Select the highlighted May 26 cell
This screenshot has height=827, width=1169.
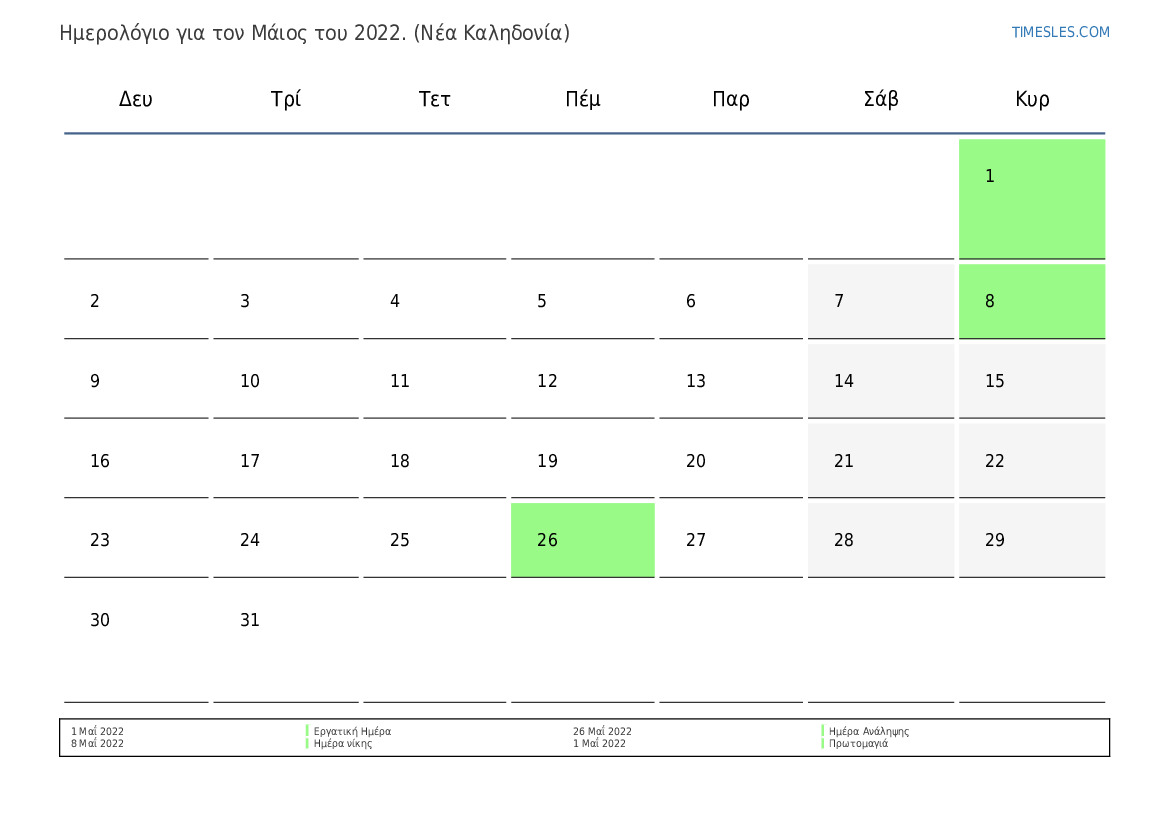pos(582,540)
